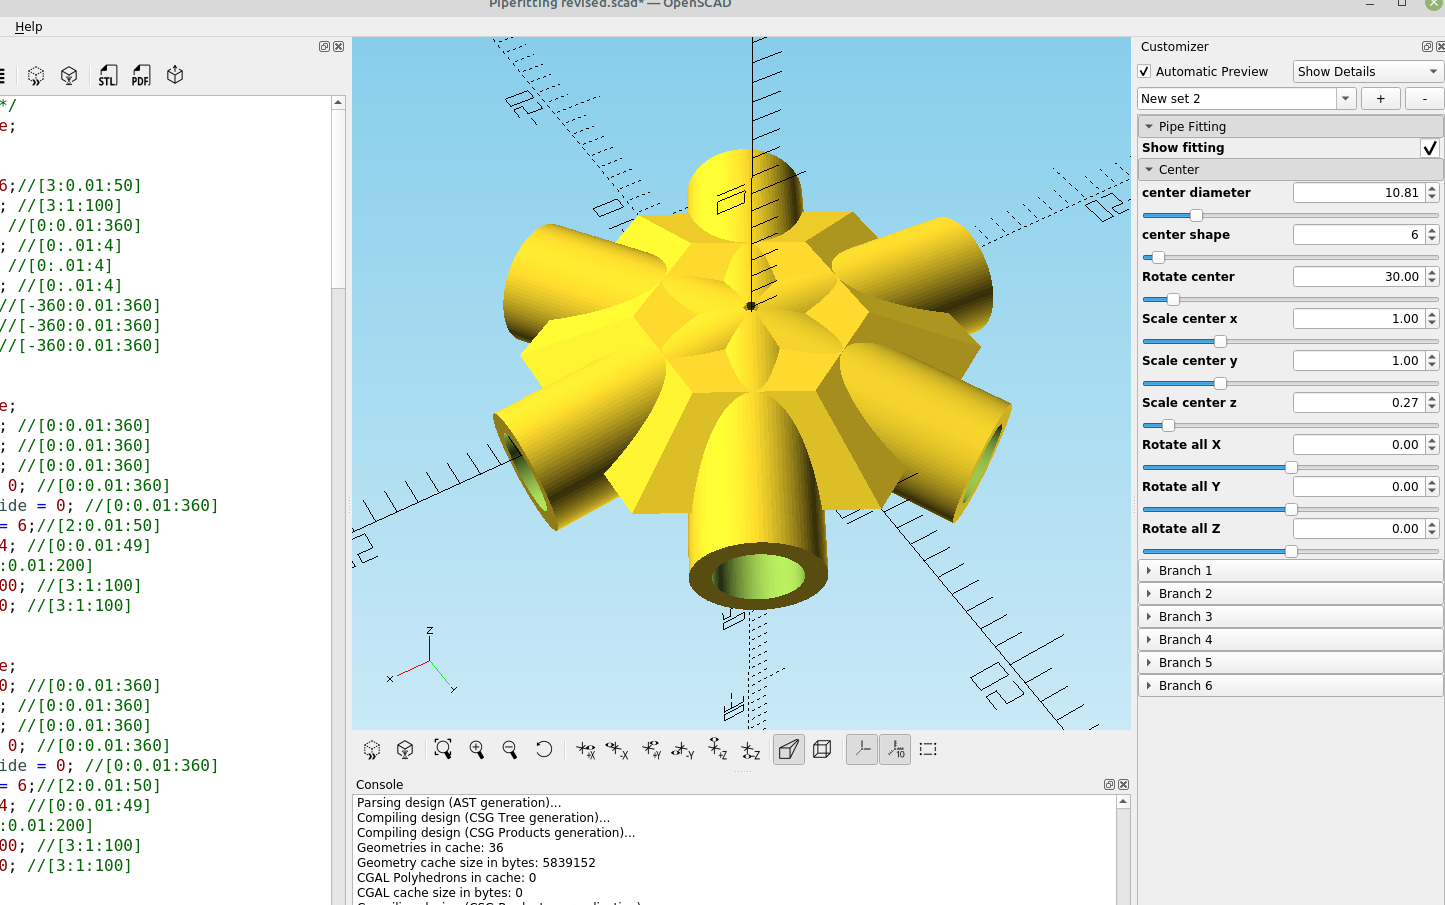Screen dimensions: 1445x905
Task: Open the Show Details dropdown
Action: click(1367, 71)
